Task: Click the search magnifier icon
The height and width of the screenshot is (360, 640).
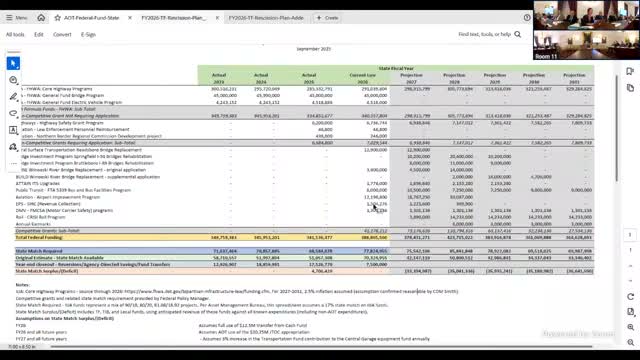Action: point(518,34)
